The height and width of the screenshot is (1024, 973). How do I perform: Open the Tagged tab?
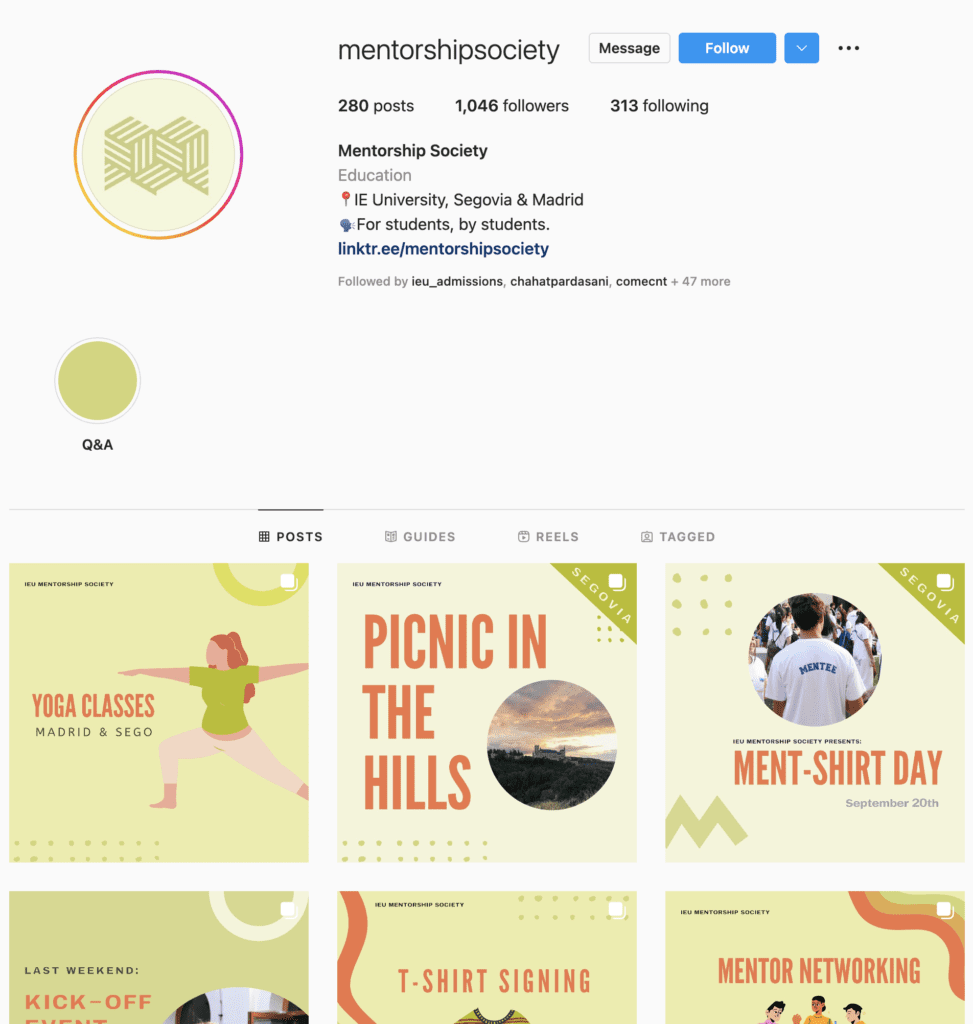click(x=678, y=536)
